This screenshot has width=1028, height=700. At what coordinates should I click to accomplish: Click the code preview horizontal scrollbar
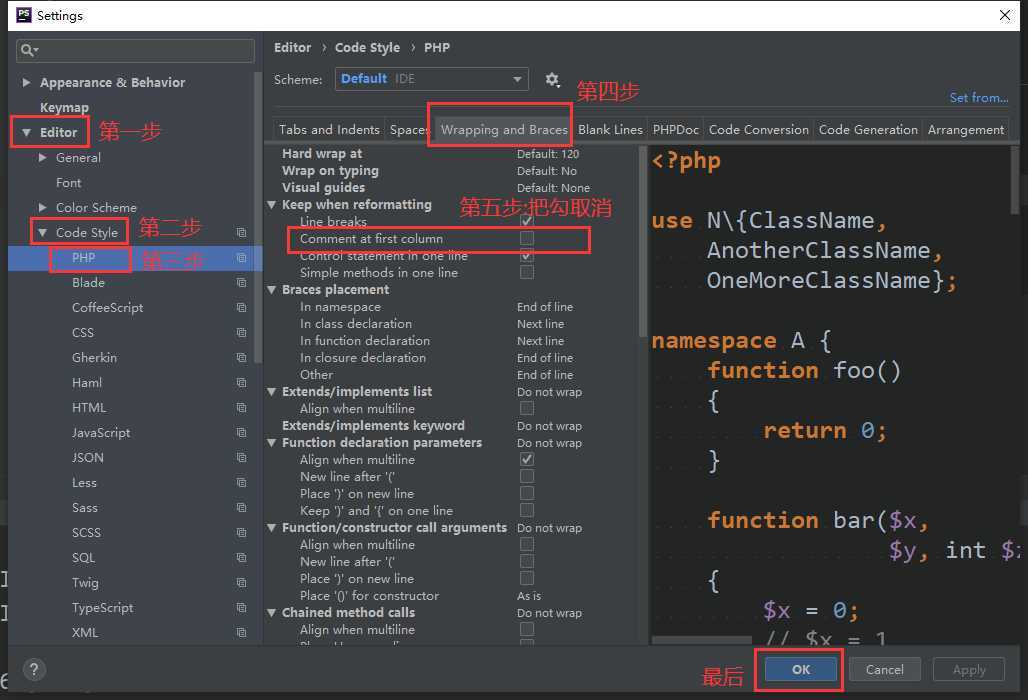tap(702, 640)
